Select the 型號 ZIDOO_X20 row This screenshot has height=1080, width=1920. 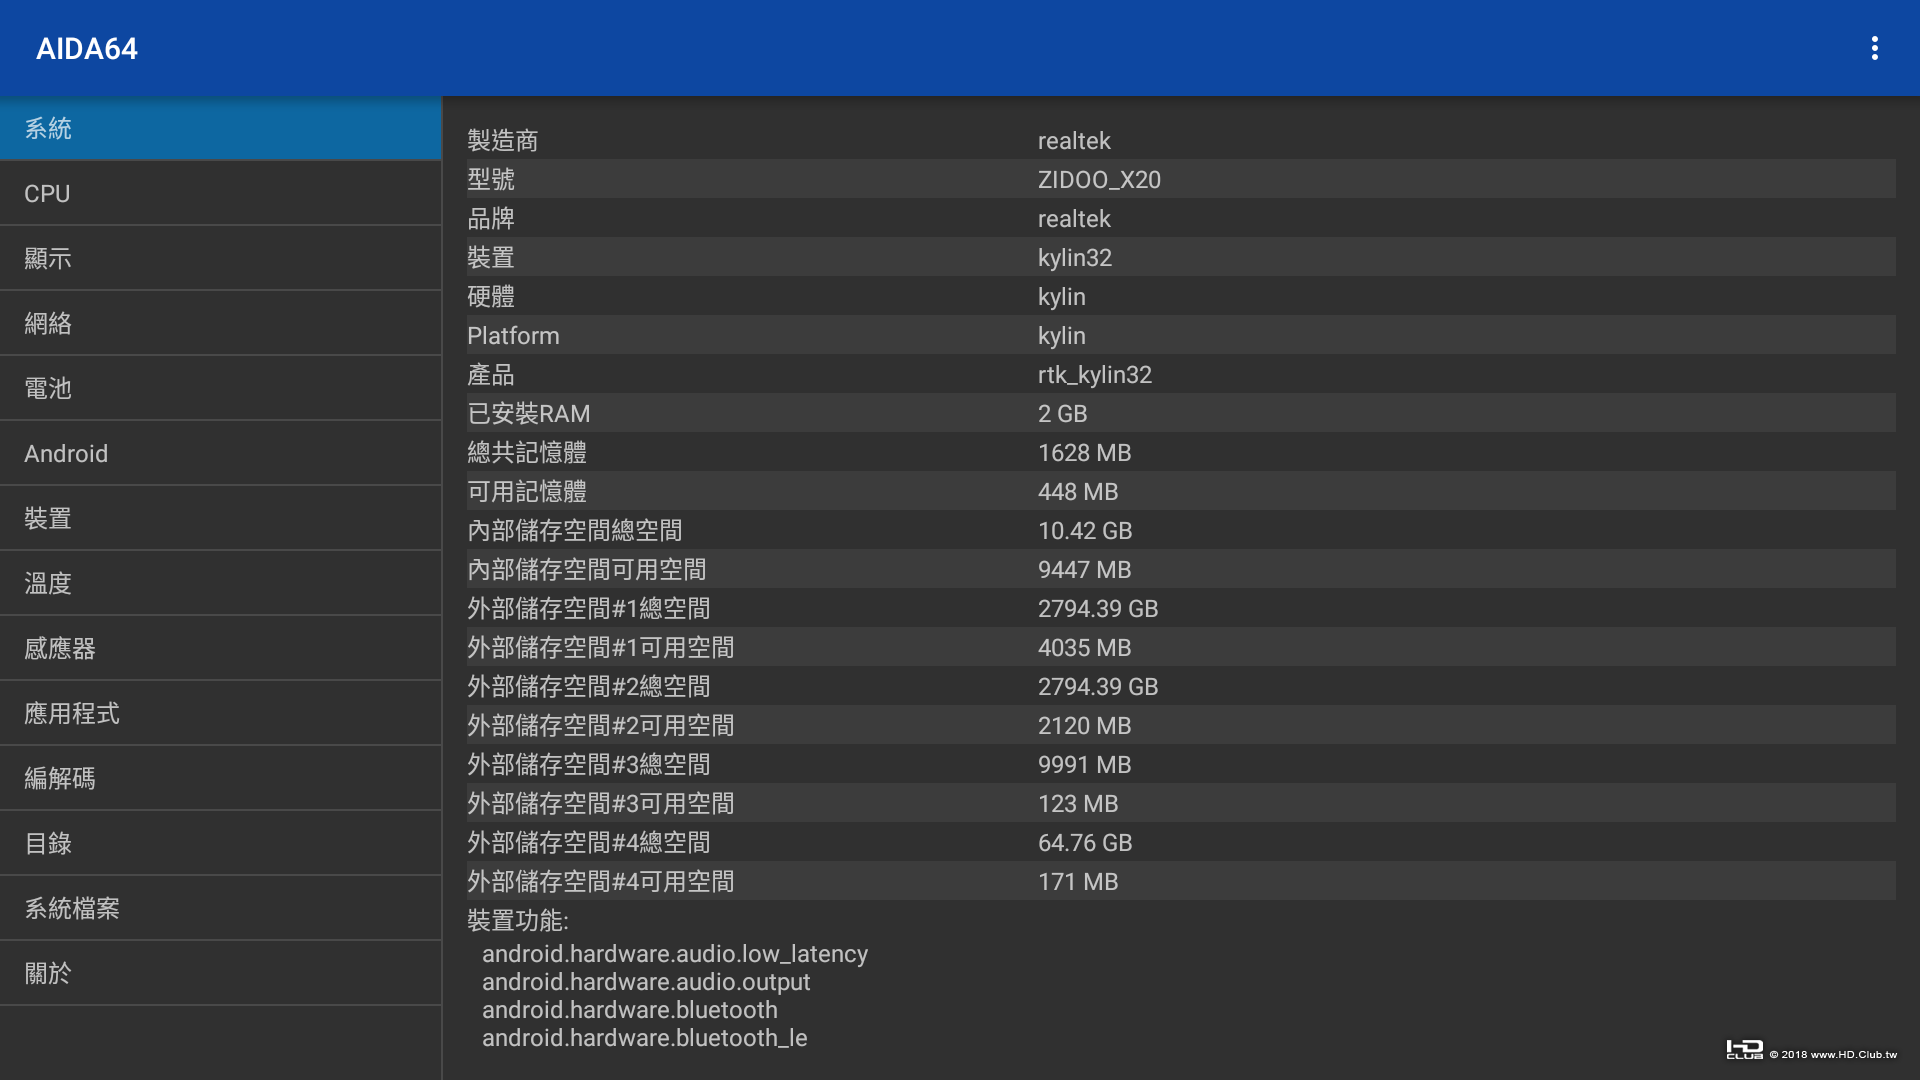click(x=1180, y=180)
